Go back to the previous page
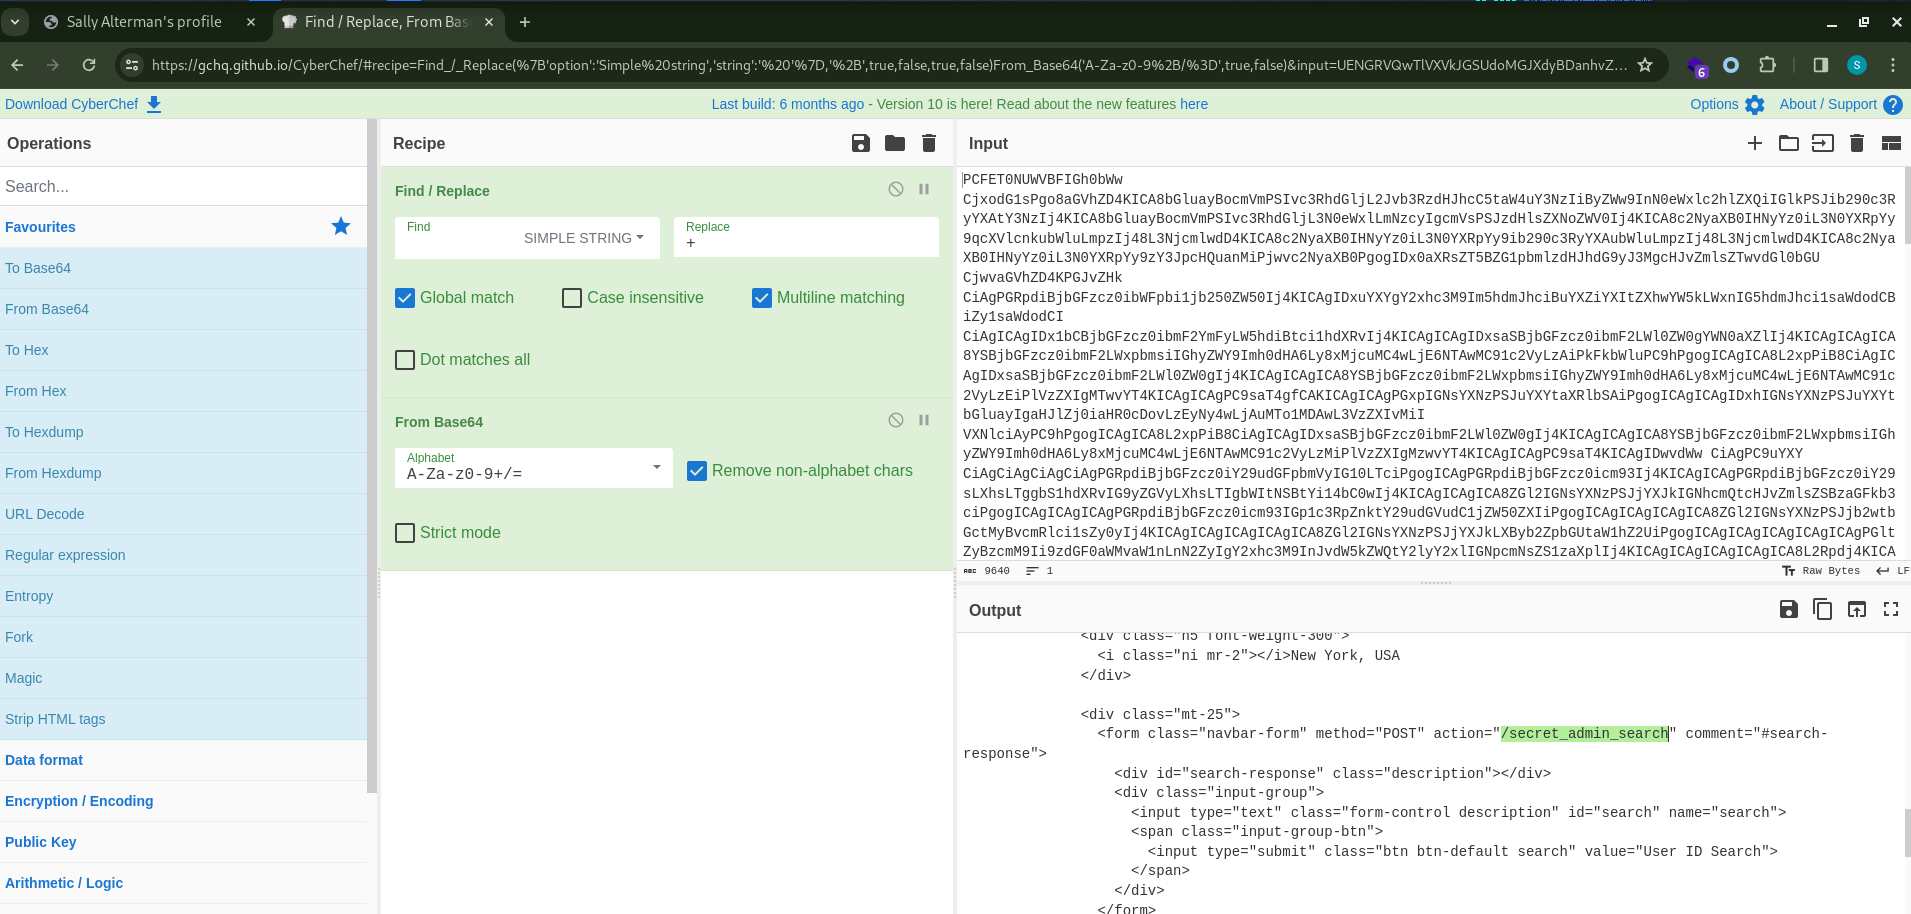 17,65
